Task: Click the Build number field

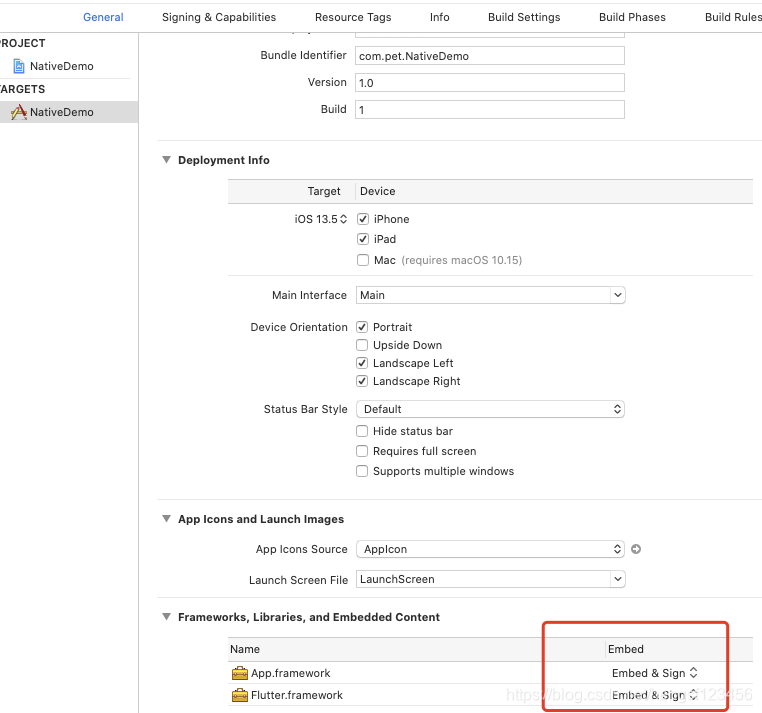Action: click(x=490, y=110)
